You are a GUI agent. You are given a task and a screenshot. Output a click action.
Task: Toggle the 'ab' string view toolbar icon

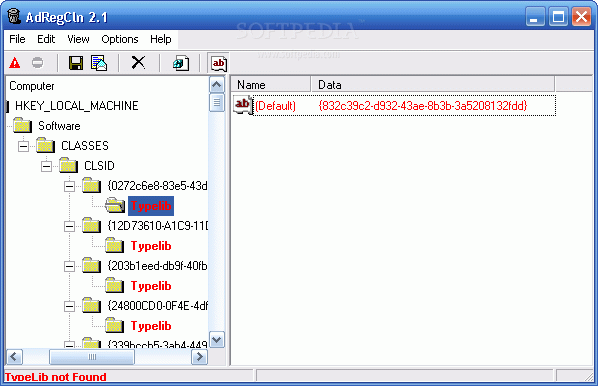pos(219,63)
